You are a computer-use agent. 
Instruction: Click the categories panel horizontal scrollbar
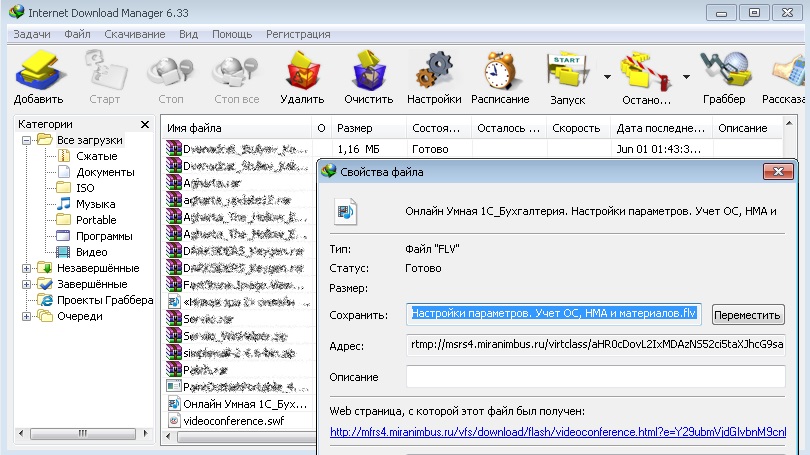point(83,433)
